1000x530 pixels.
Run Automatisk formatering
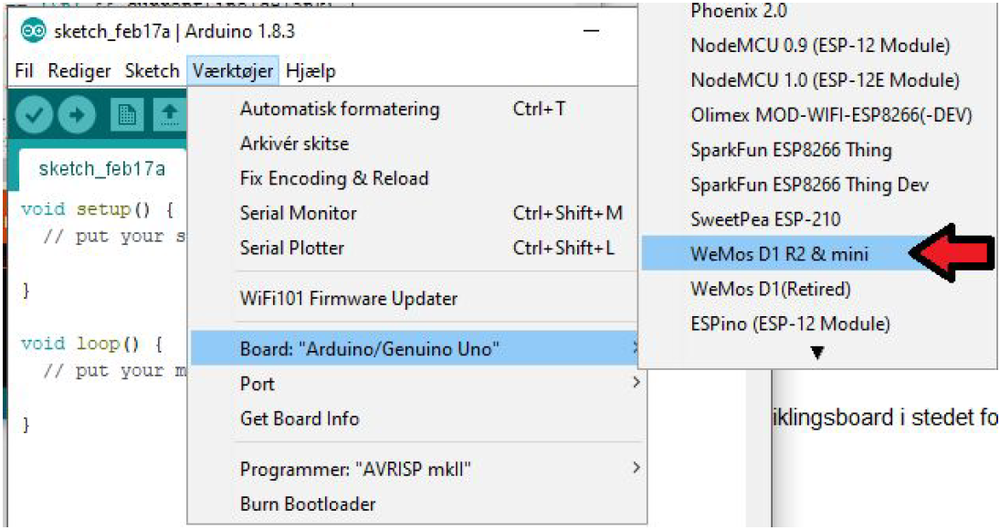(x=339, y=109)
